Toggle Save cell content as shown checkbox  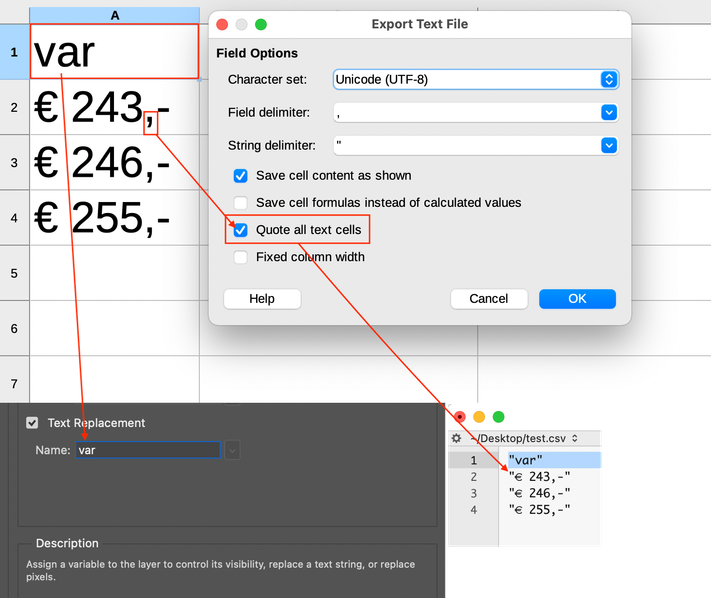point(240,176)
